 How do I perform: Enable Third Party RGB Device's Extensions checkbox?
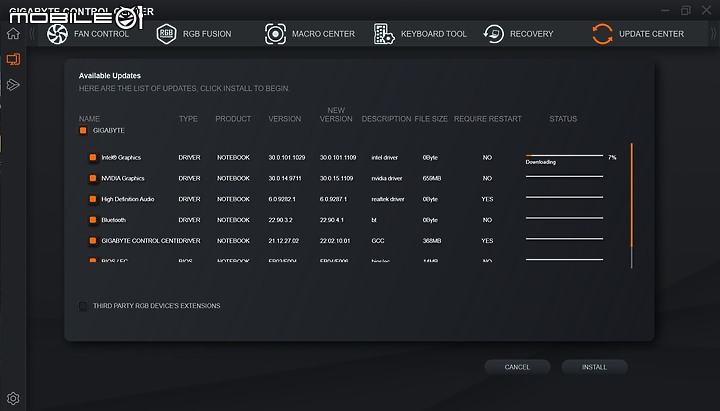pos(83,306)
